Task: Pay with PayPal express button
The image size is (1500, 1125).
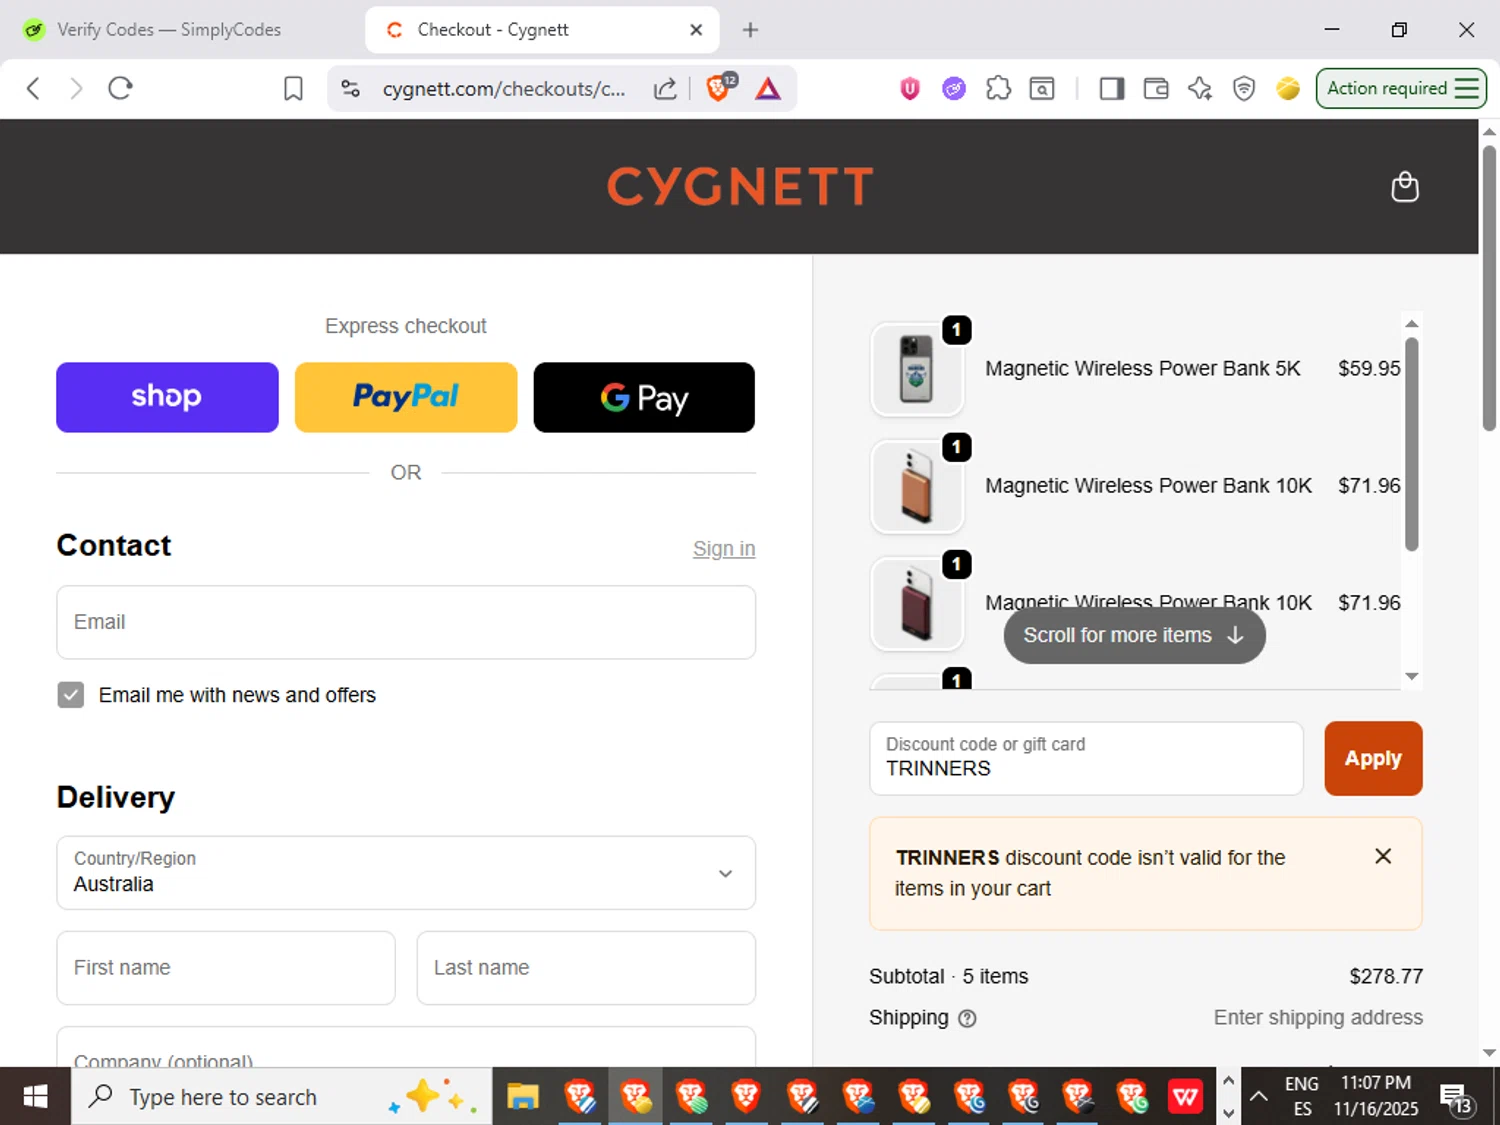Action: (x=406, y=397)
